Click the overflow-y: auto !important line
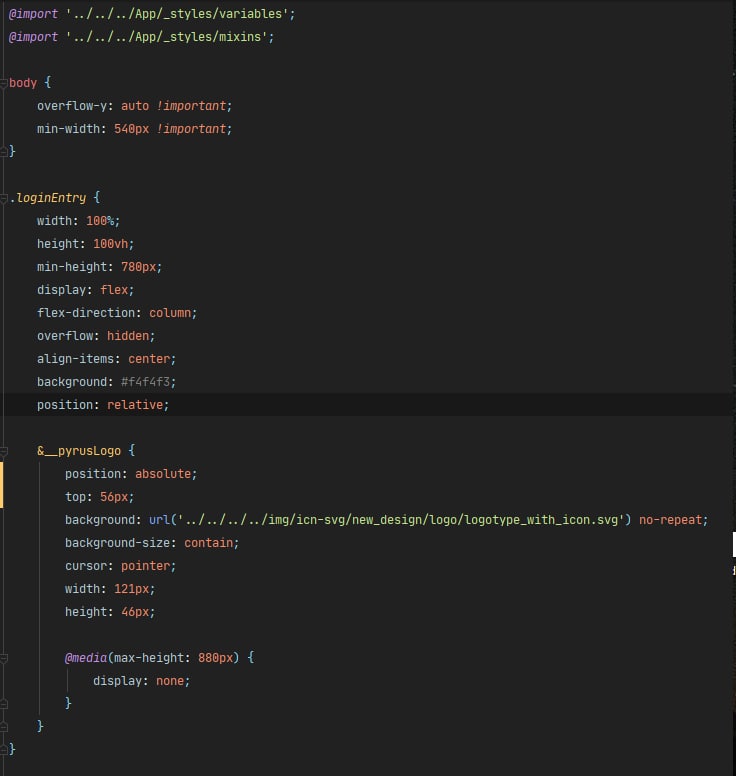The width and height of the screenshot is (736, 776). click(134, 106)
